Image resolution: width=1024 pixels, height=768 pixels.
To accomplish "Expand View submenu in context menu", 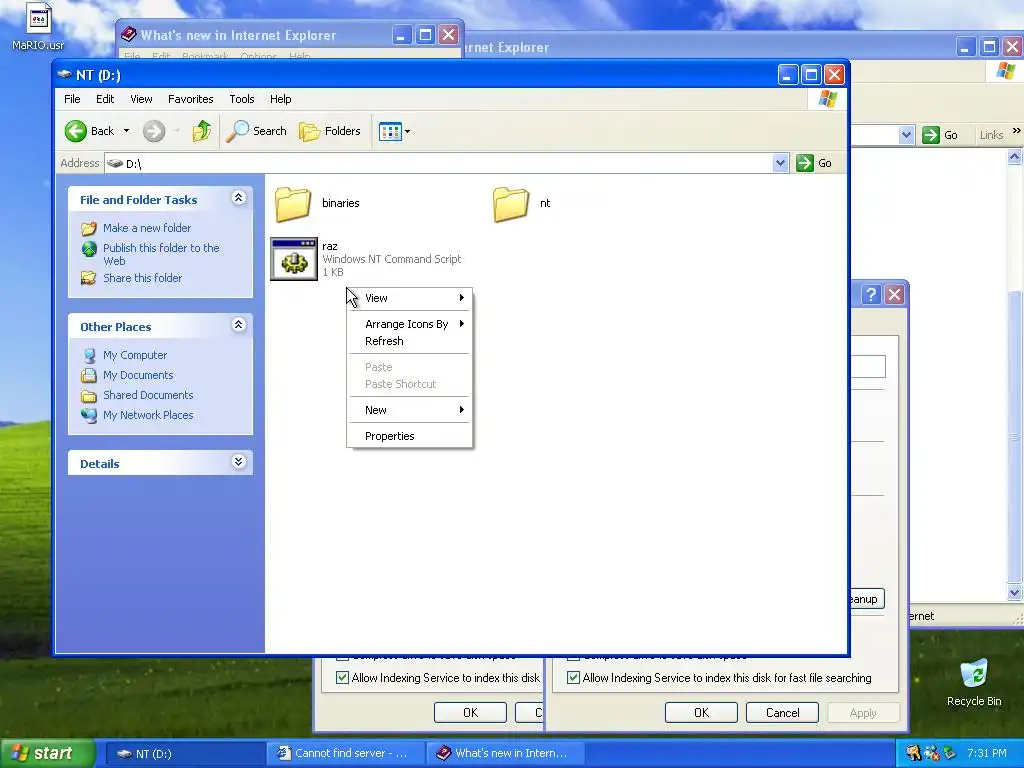I will [409, 298].
